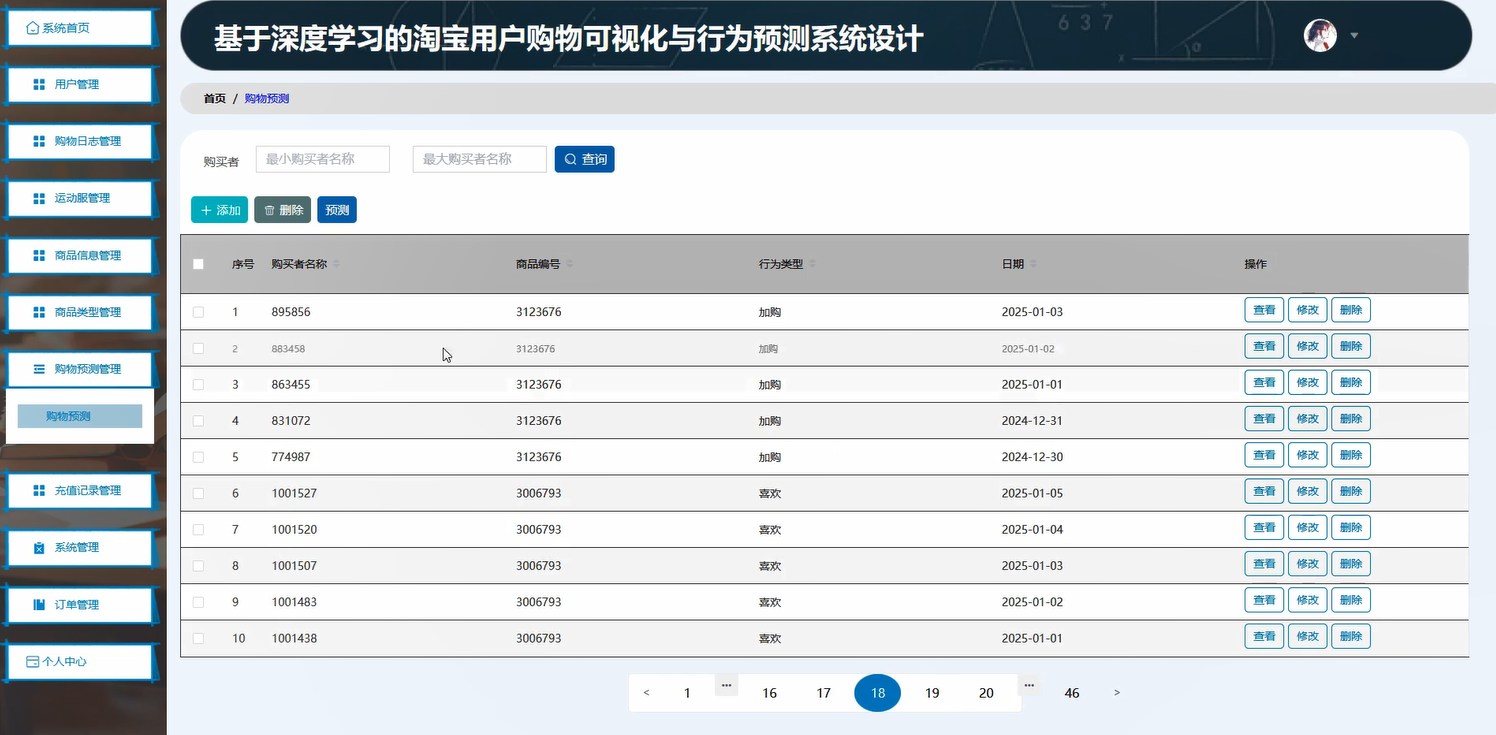The image size is (1496, 735).
Task: Focus the 最大购买者名称 input field
Action: (x=480, y=159)
